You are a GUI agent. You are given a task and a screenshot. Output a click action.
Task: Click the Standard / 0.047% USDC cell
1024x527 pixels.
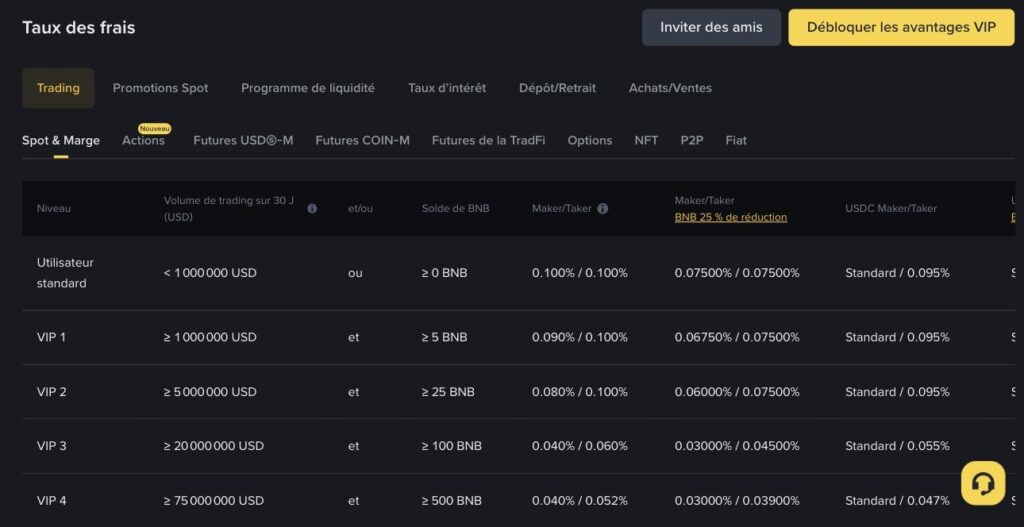point(897,501)
